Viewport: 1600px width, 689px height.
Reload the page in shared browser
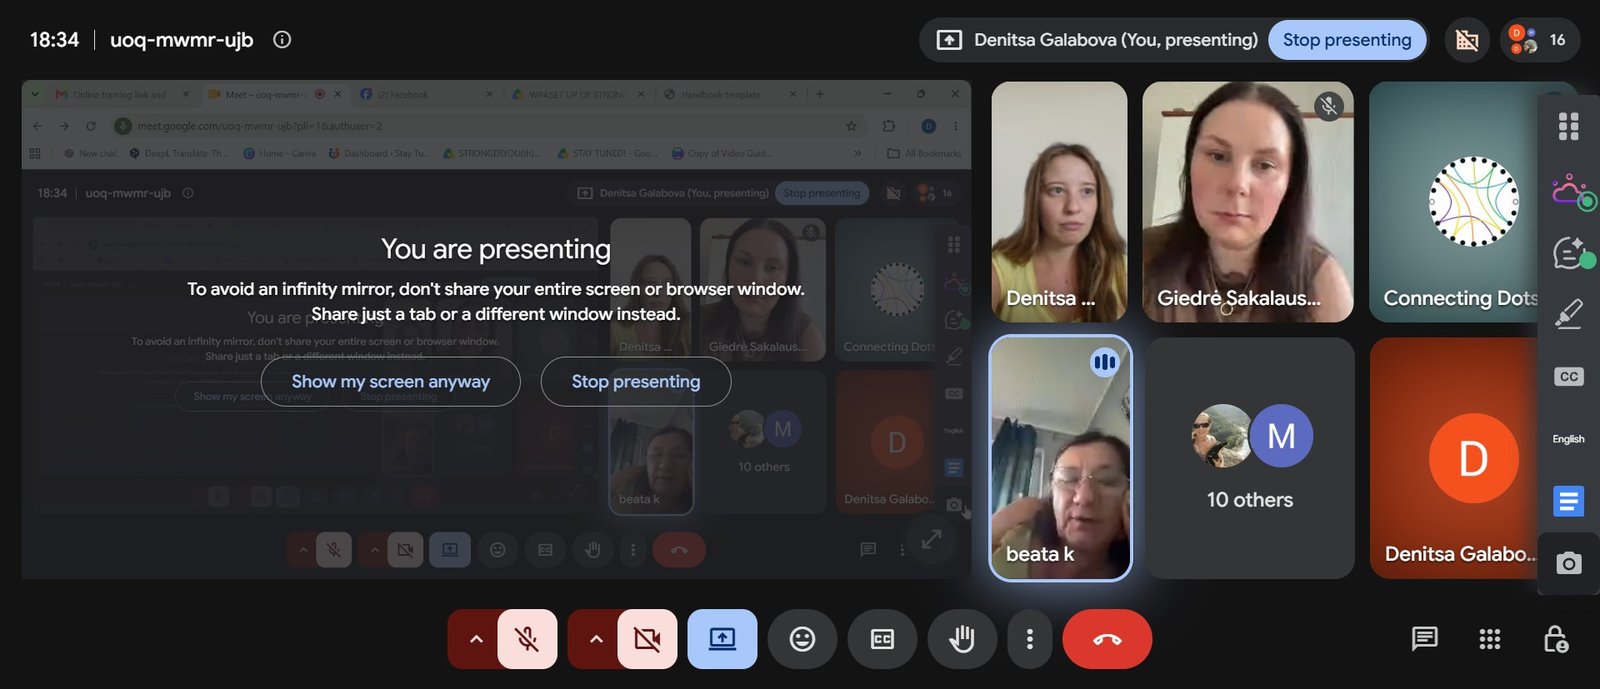pyautogui.click(x=91, y=126)
